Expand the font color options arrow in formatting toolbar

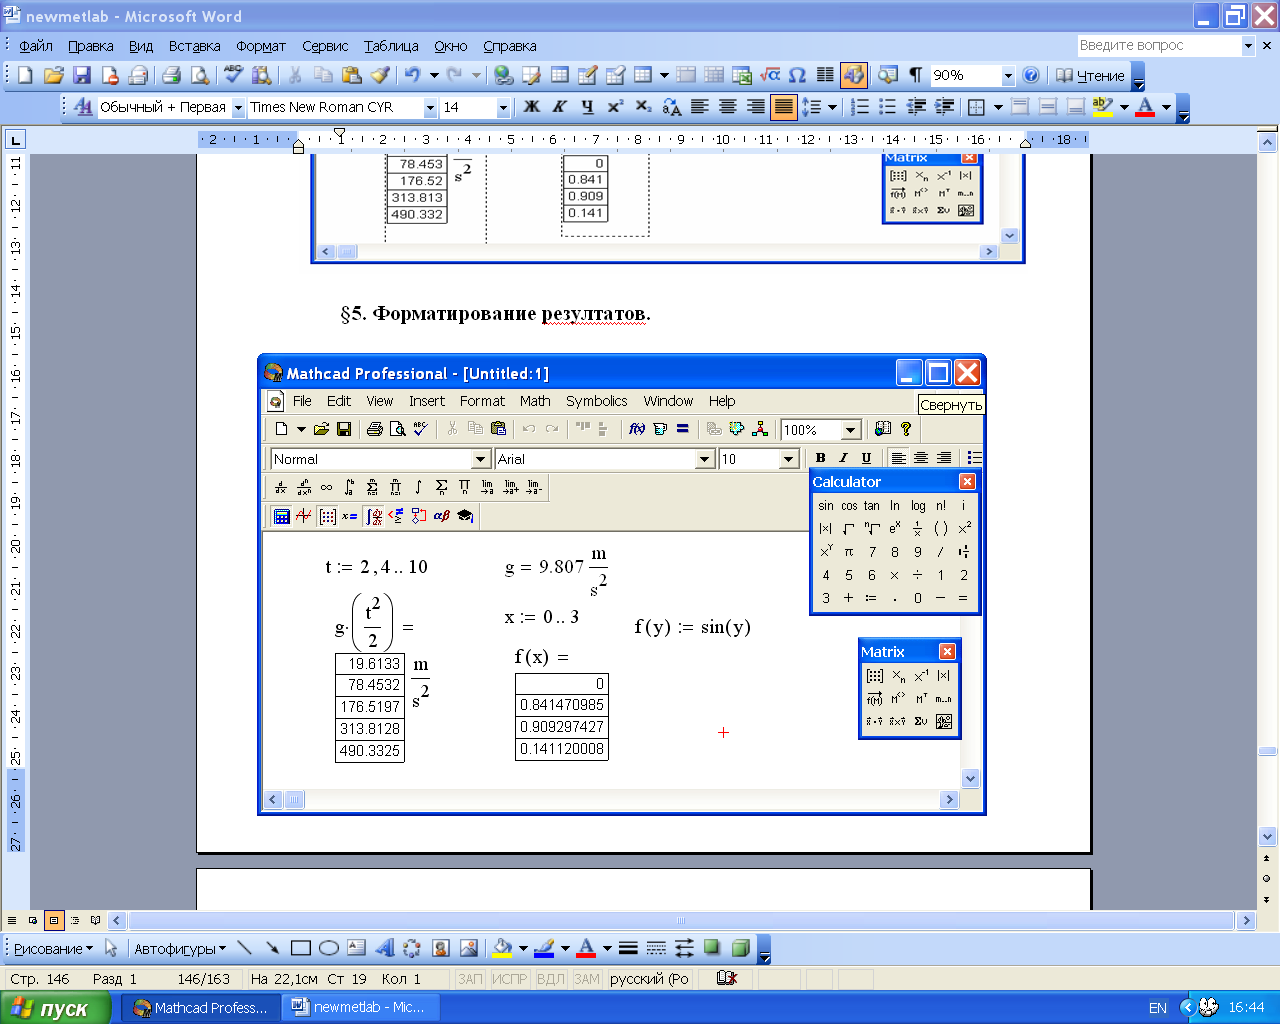tap(1166, 107)
